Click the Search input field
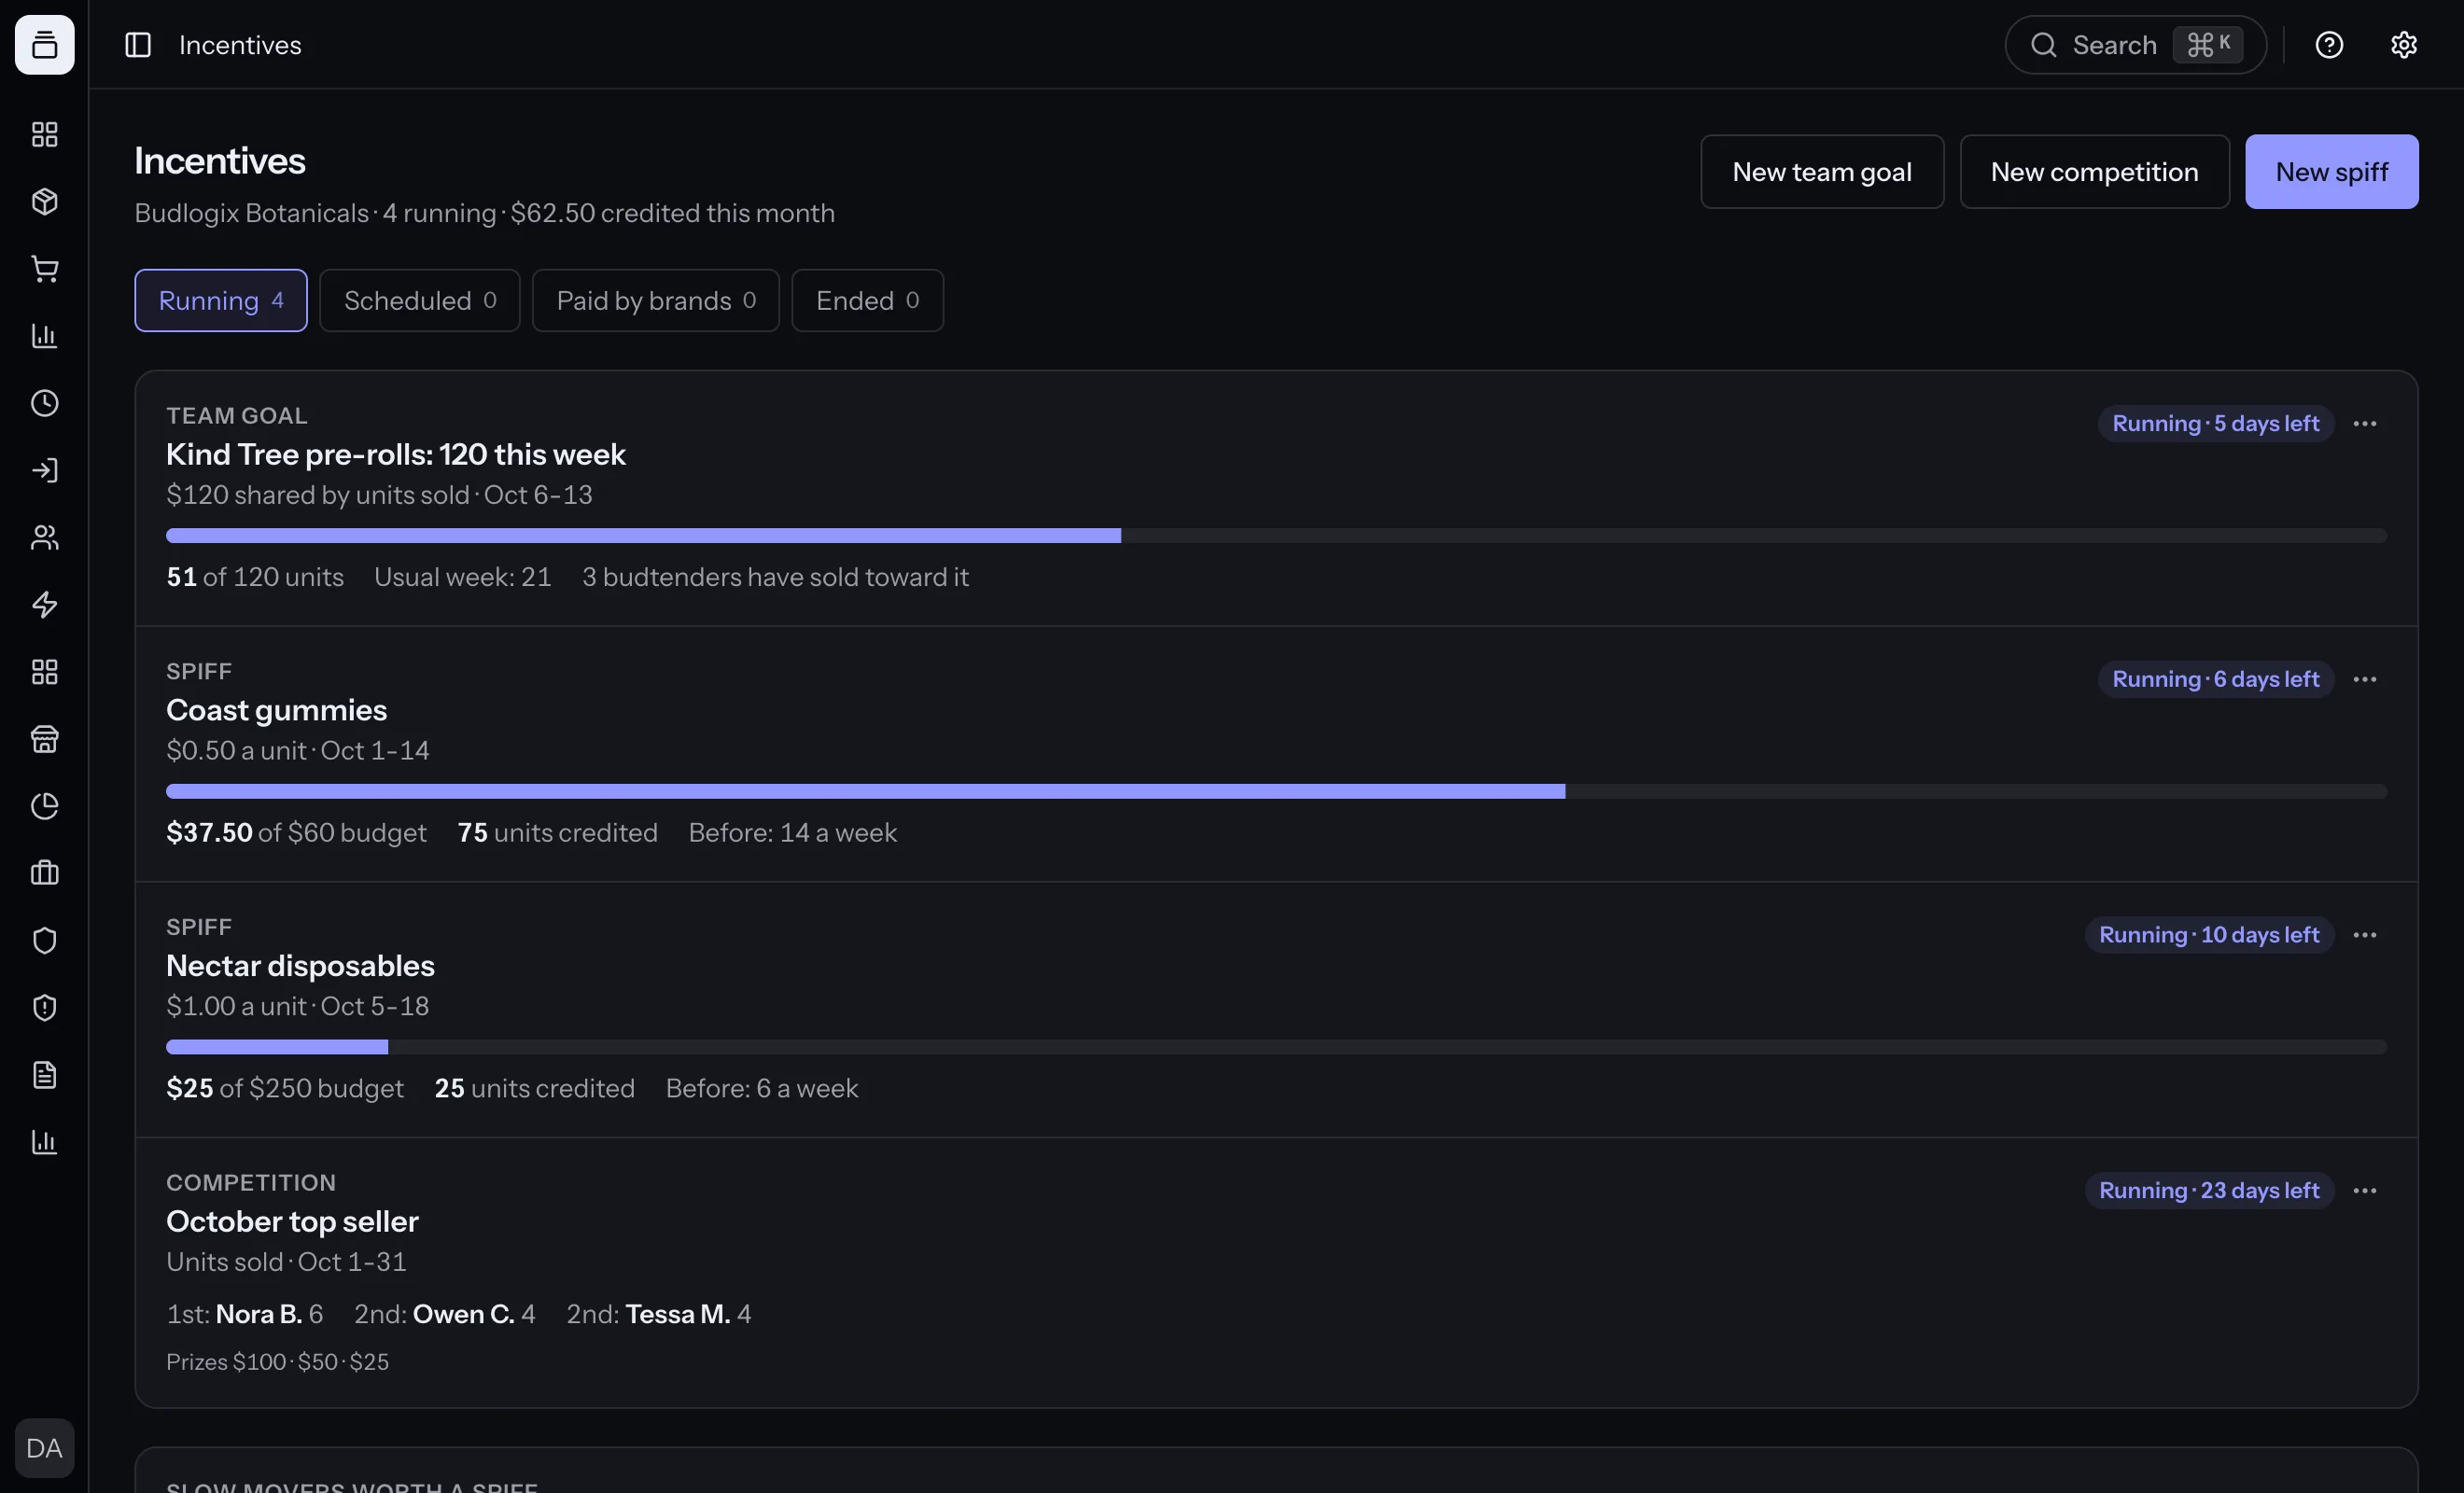The width and height of the screenshot is (2464, 1493). point(2135,45)
